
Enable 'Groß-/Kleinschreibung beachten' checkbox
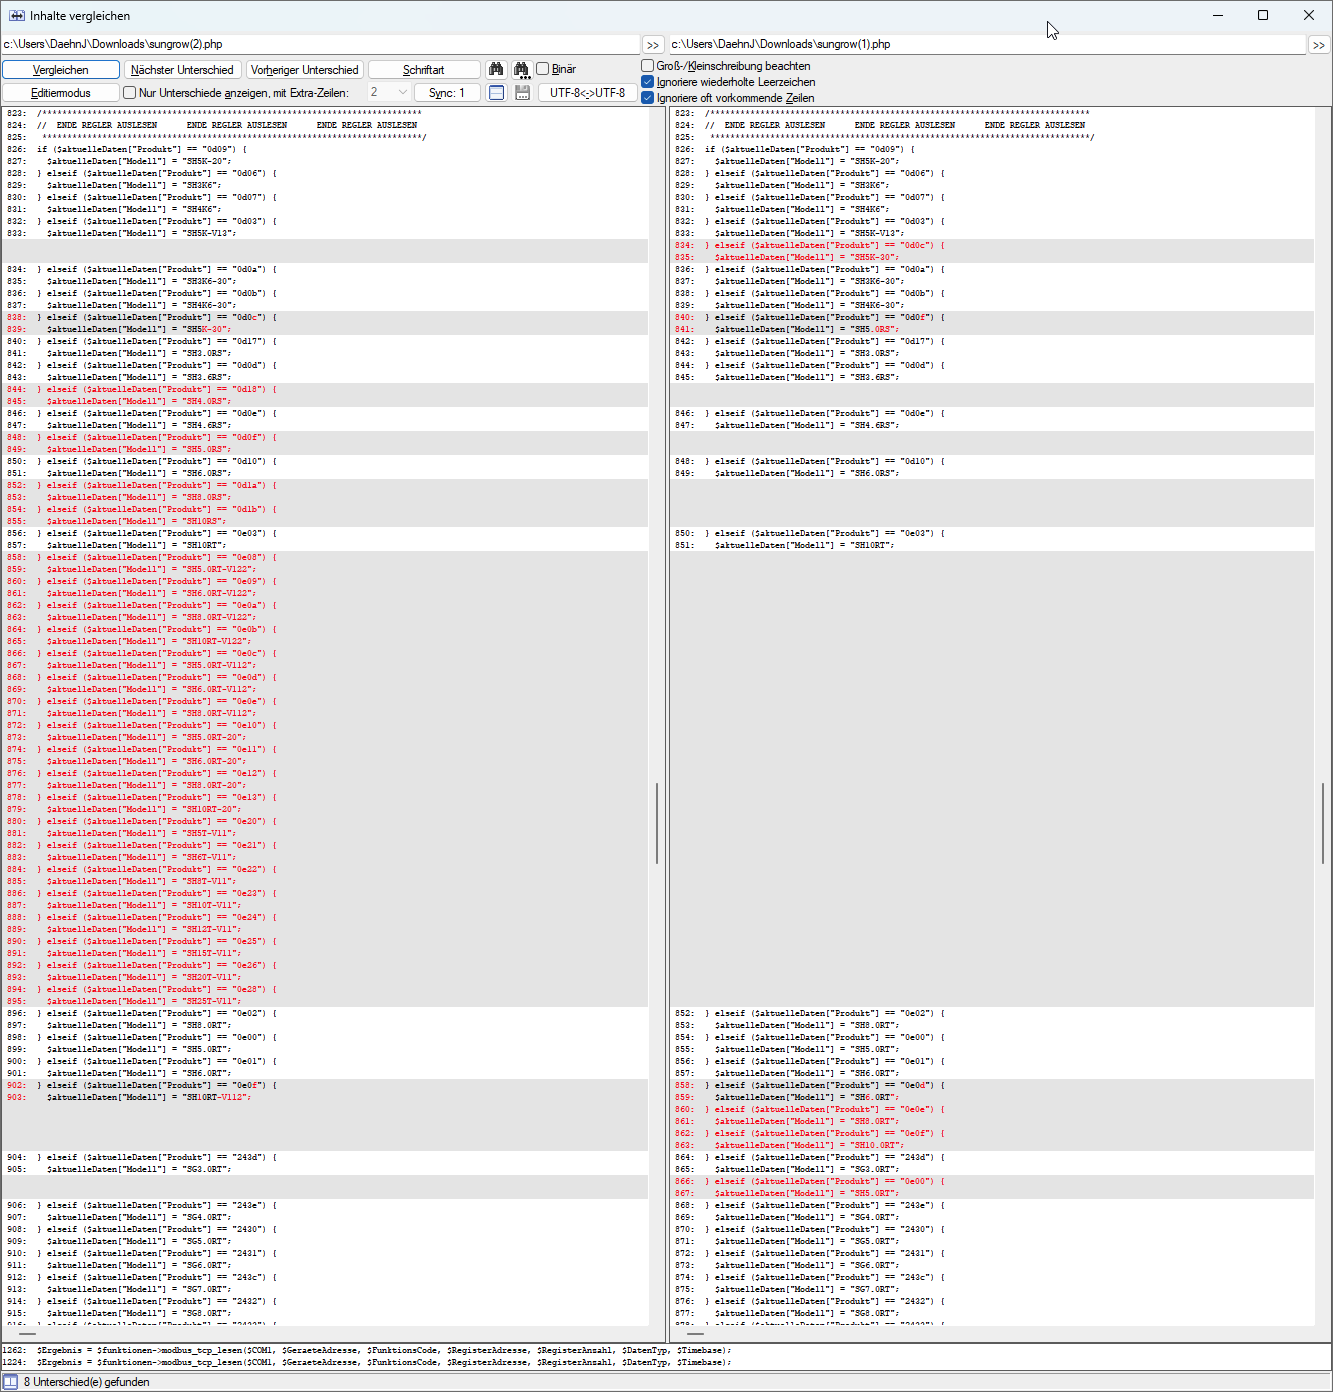647,66
